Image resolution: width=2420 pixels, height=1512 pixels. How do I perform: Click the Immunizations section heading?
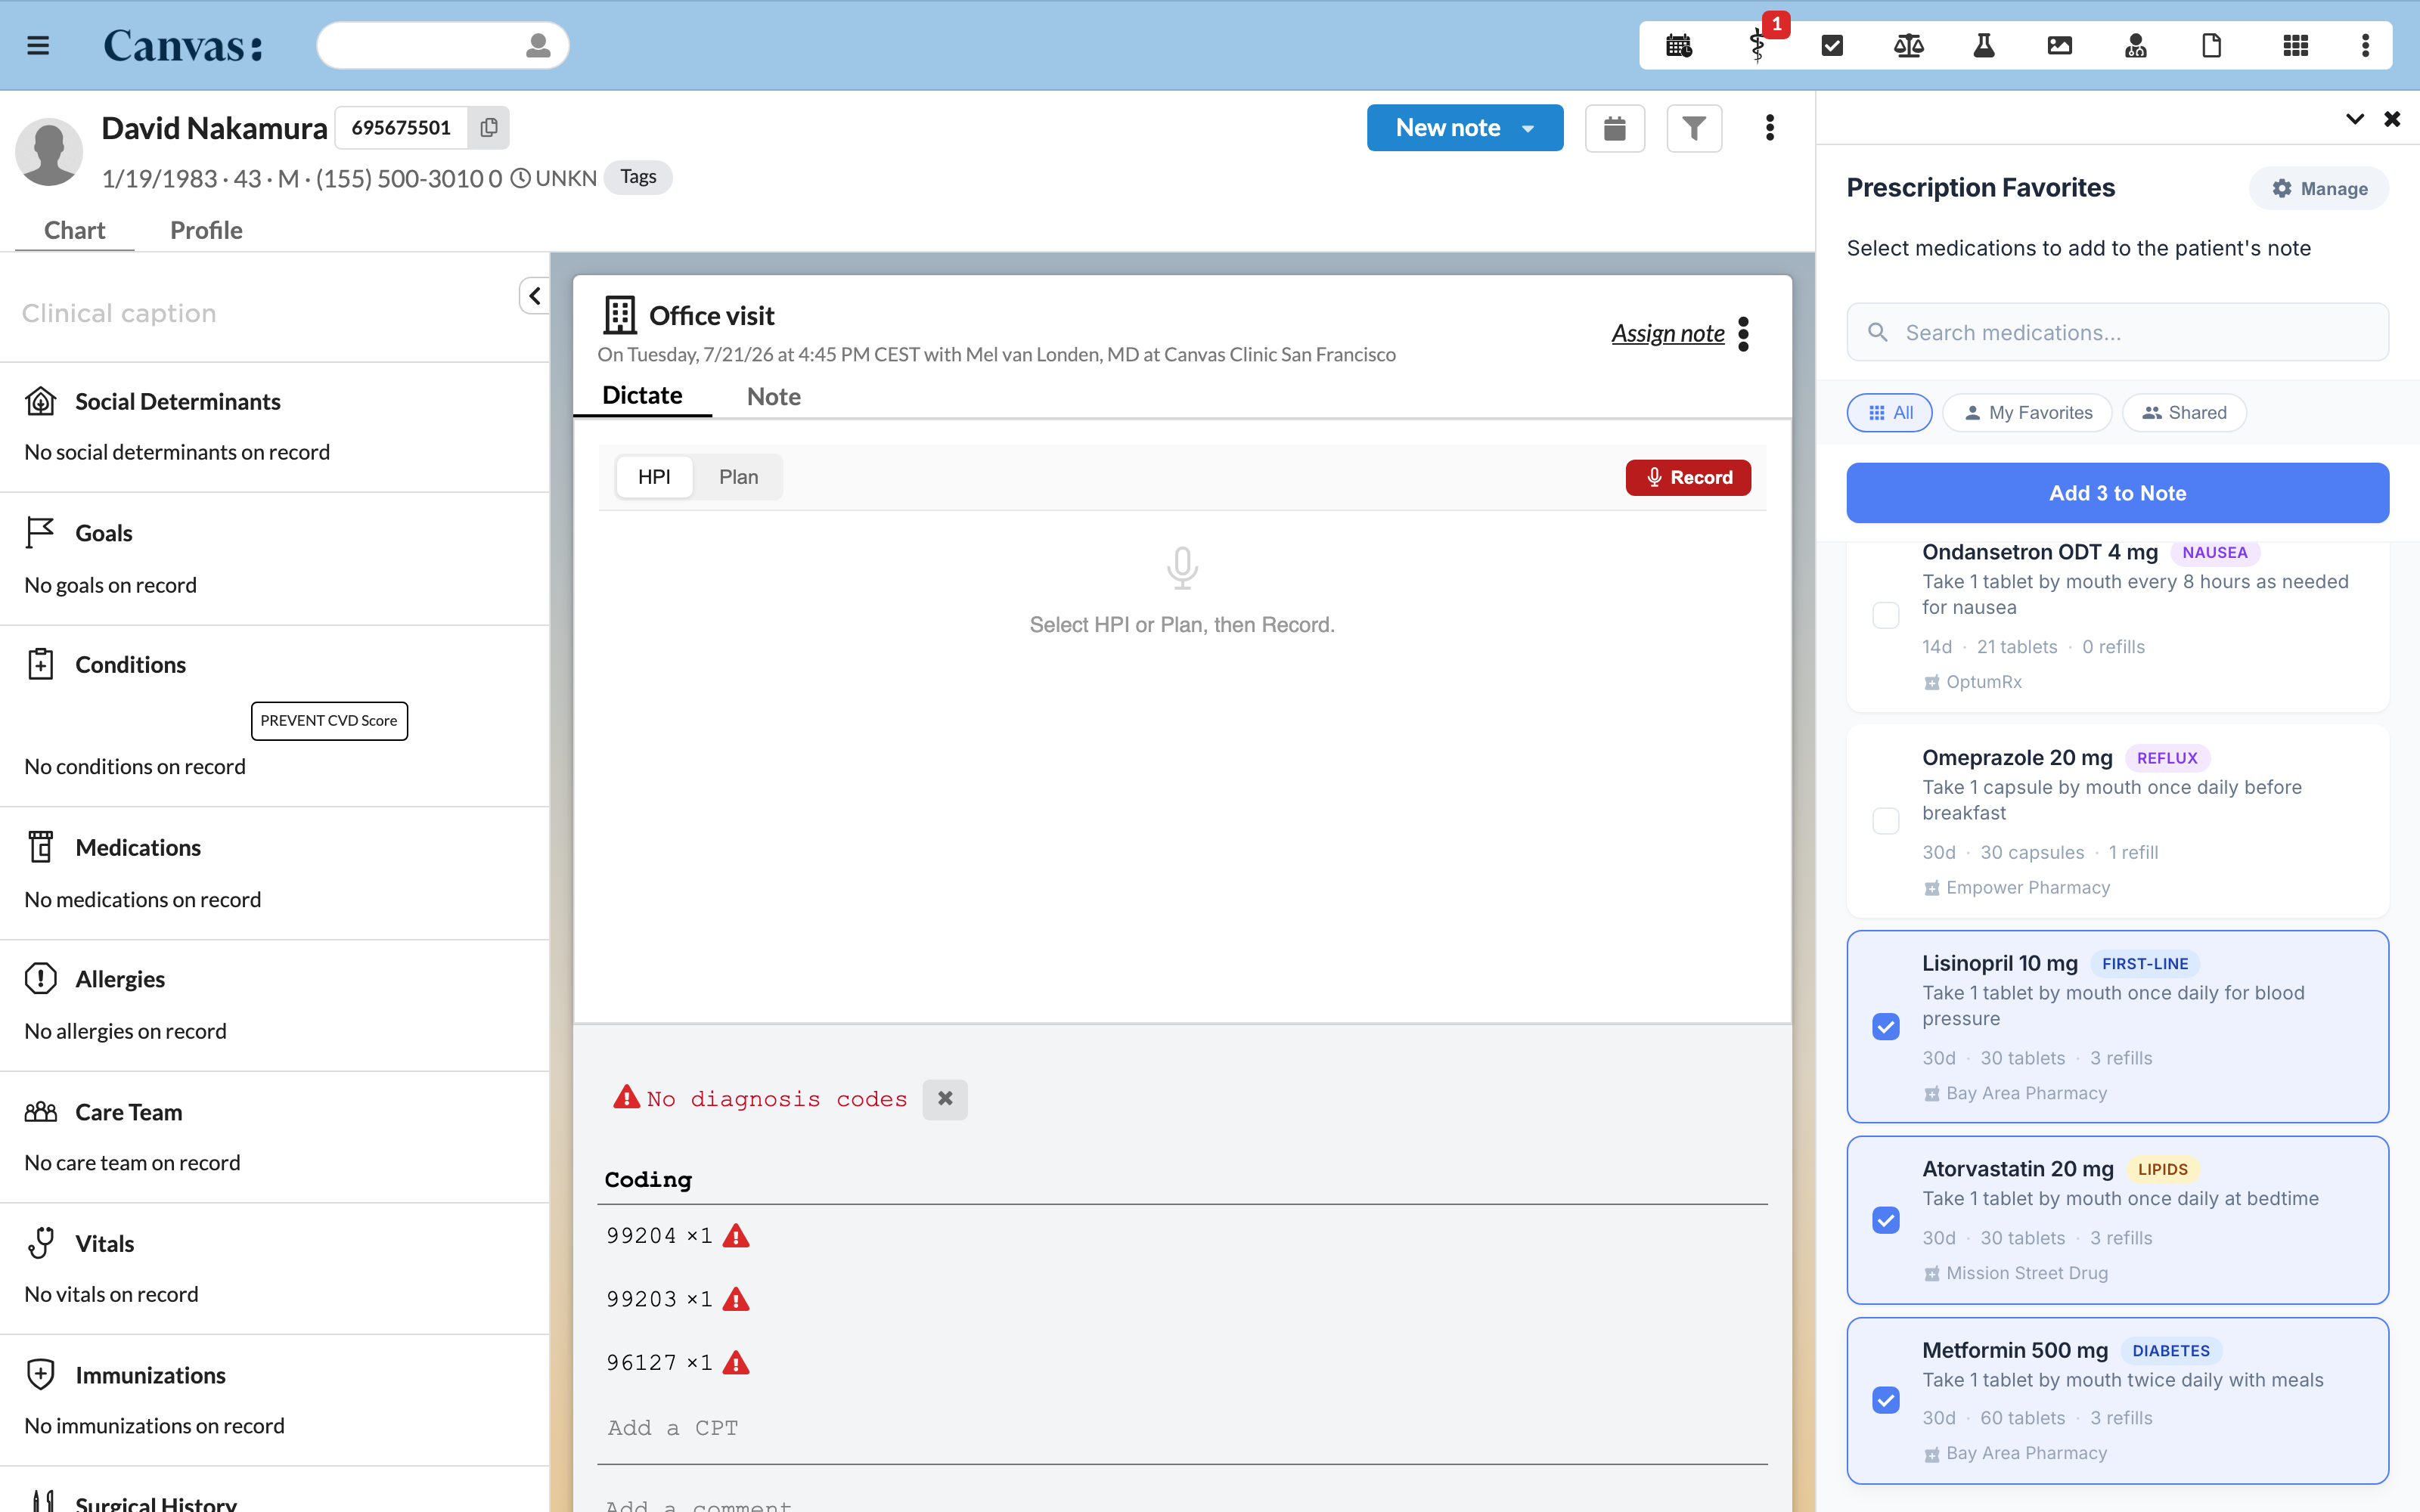[x=151, y=1375]
